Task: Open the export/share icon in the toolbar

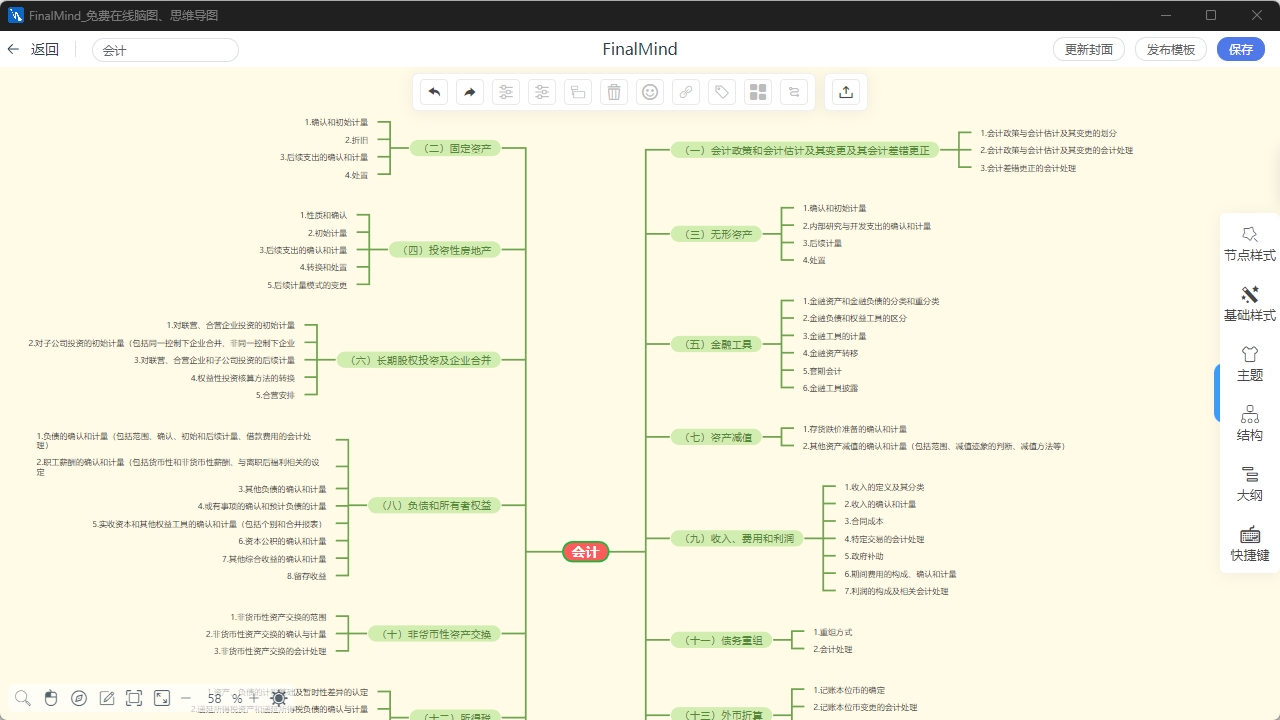Action: [x=845, y=91]
